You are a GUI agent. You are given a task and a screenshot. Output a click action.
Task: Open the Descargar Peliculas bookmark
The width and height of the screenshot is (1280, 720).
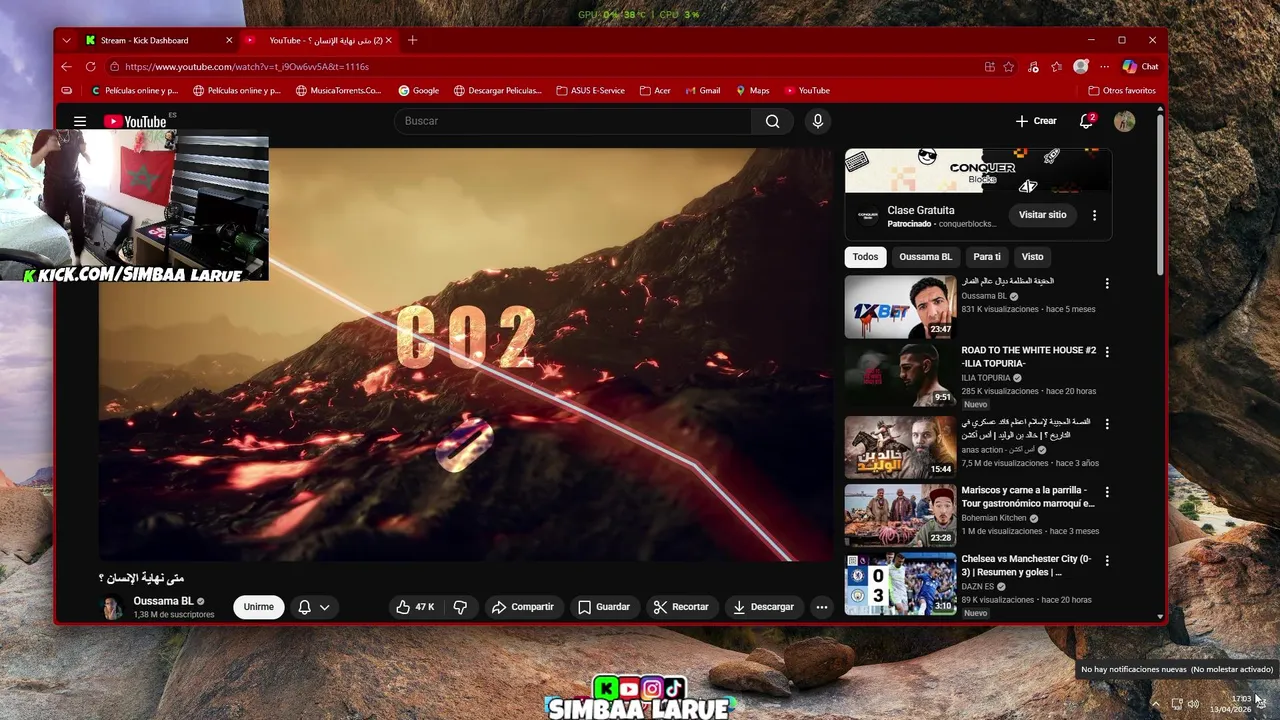[498, 90]
